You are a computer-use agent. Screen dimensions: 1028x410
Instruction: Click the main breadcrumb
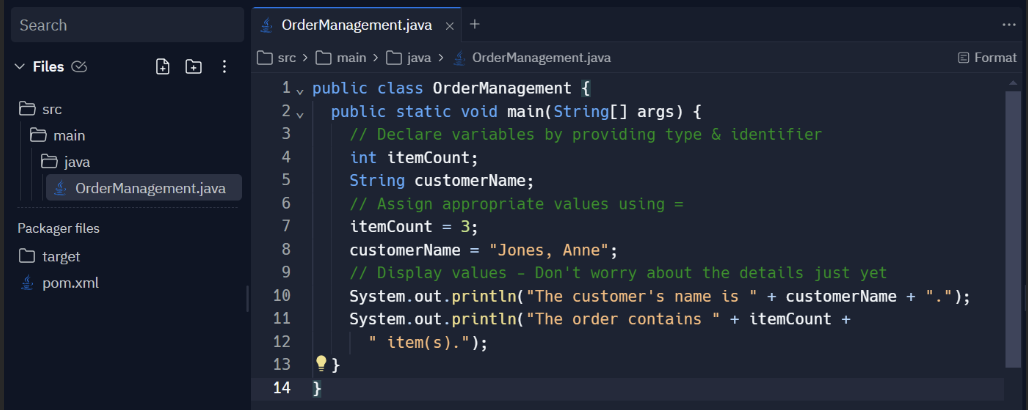tap(351, 58)
